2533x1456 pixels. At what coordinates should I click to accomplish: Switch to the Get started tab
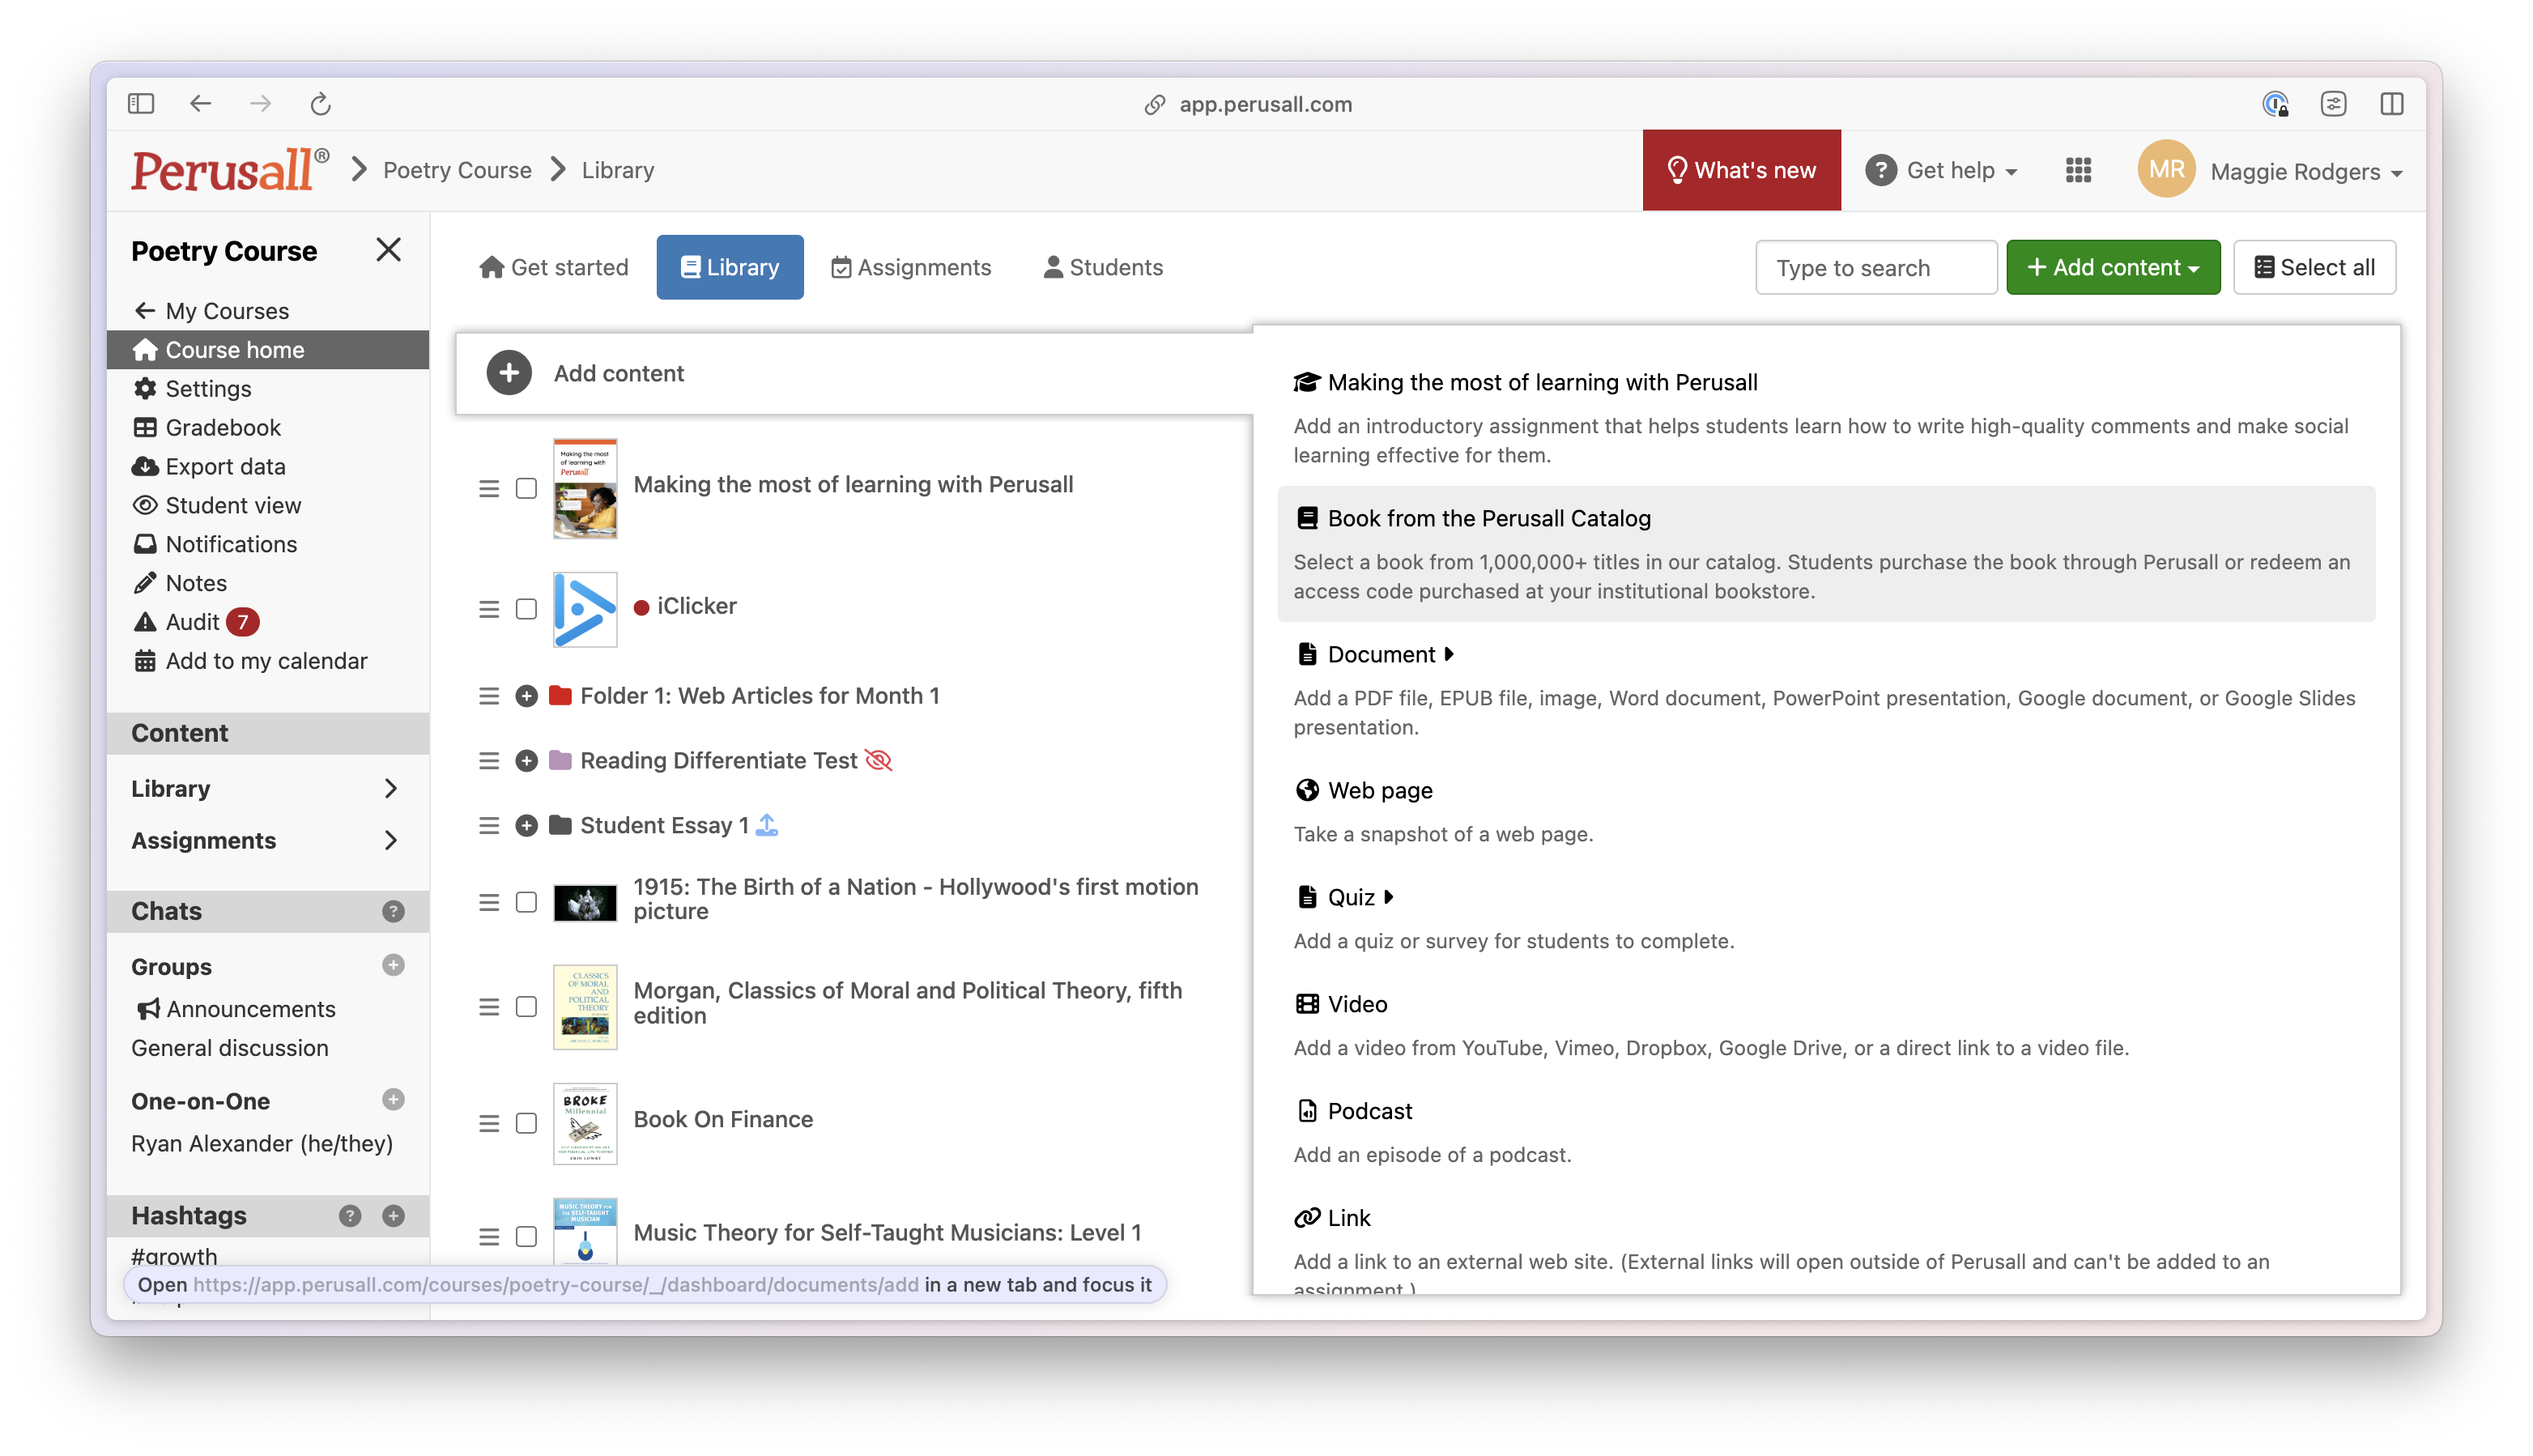[554, 267]
